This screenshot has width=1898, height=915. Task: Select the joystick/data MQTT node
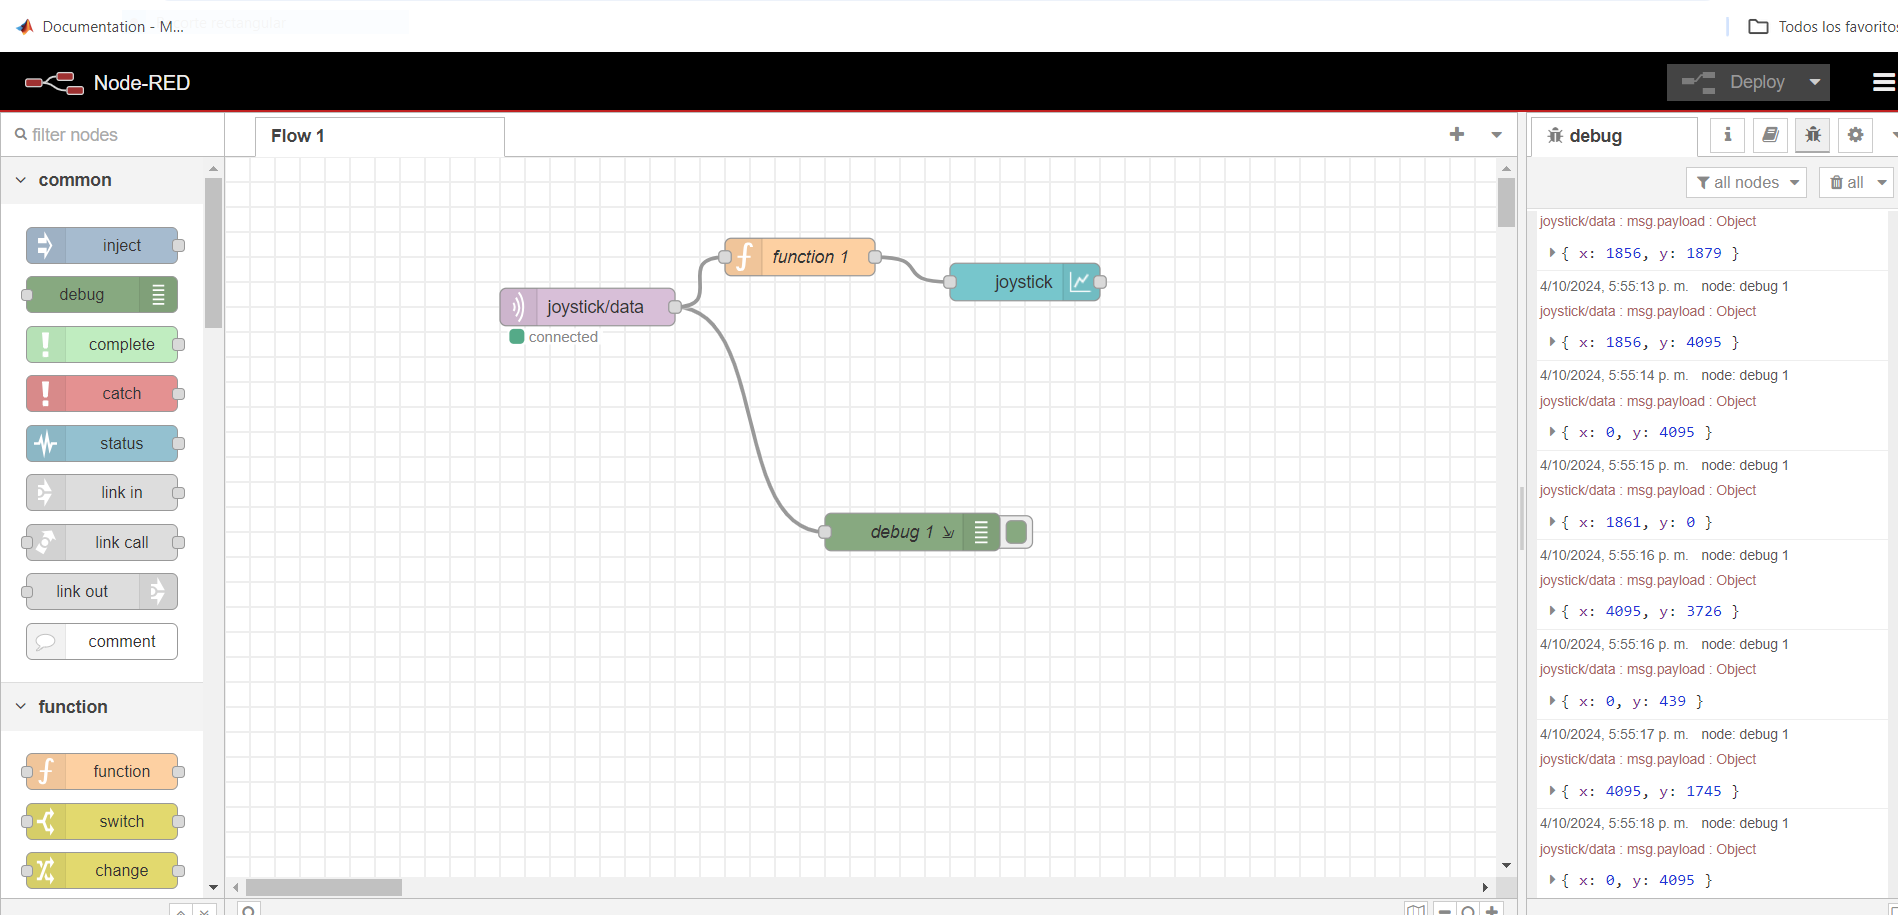point(588,307)
